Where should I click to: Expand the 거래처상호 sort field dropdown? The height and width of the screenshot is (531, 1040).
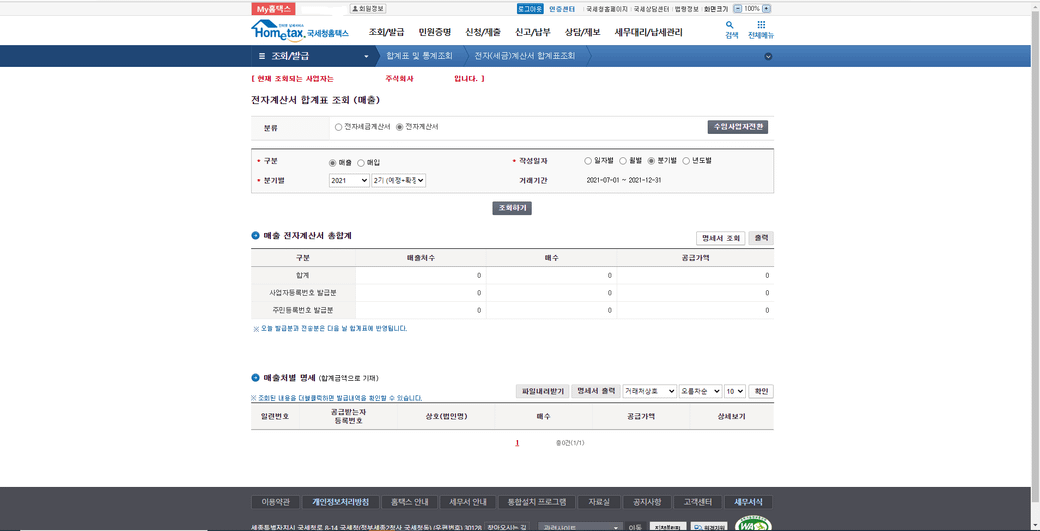point(650,391)
